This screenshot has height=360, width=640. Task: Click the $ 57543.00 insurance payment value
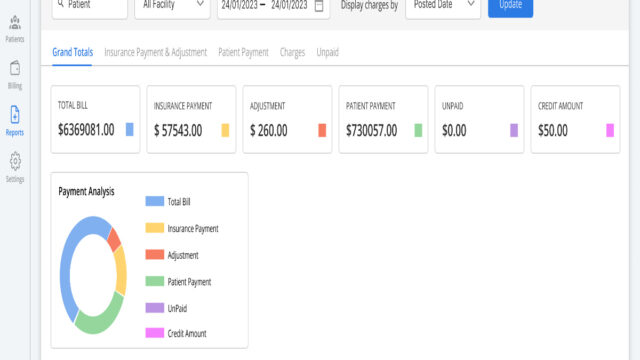click(x=178, y=131)
